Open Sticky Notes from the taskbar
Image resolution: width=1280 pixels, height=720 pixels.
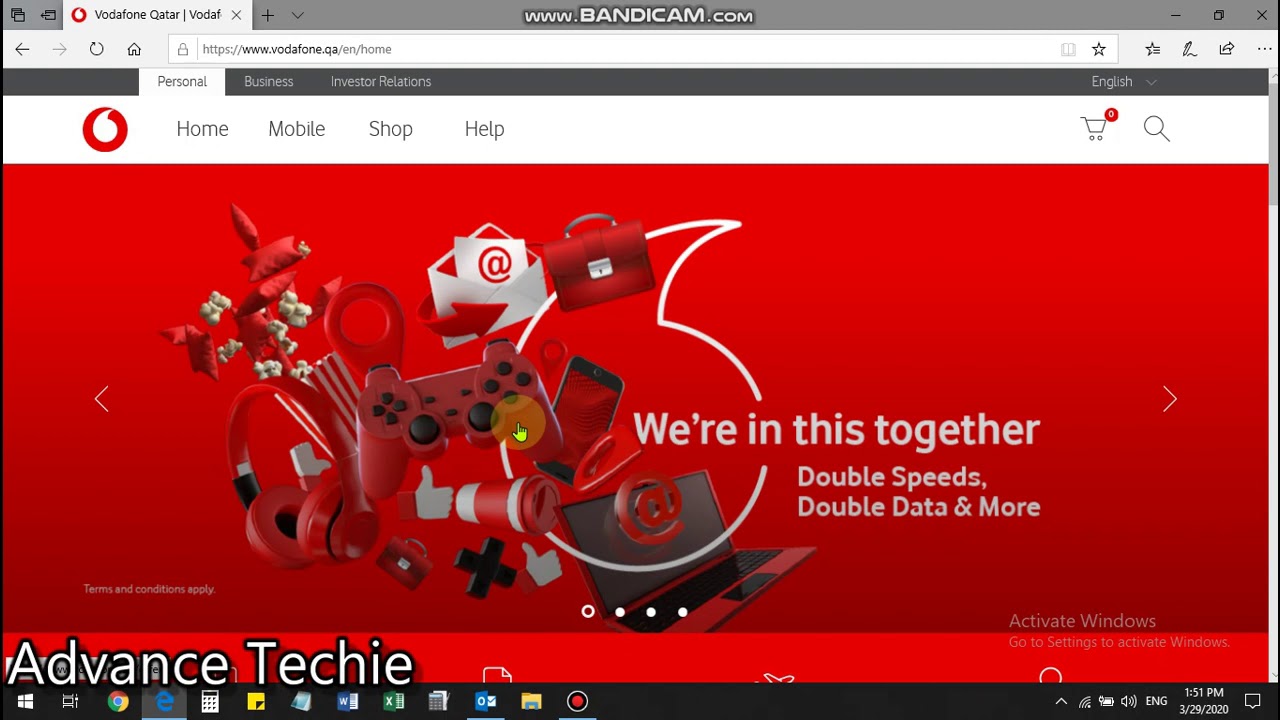[256, 701]
